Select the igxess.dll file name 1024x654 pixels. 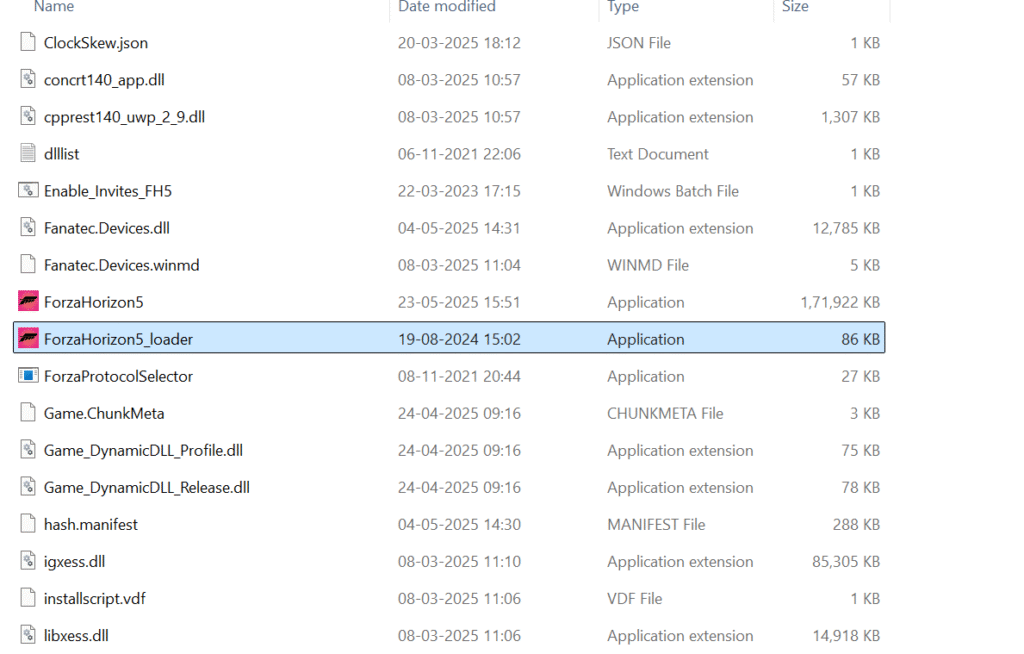click(74, 562)
